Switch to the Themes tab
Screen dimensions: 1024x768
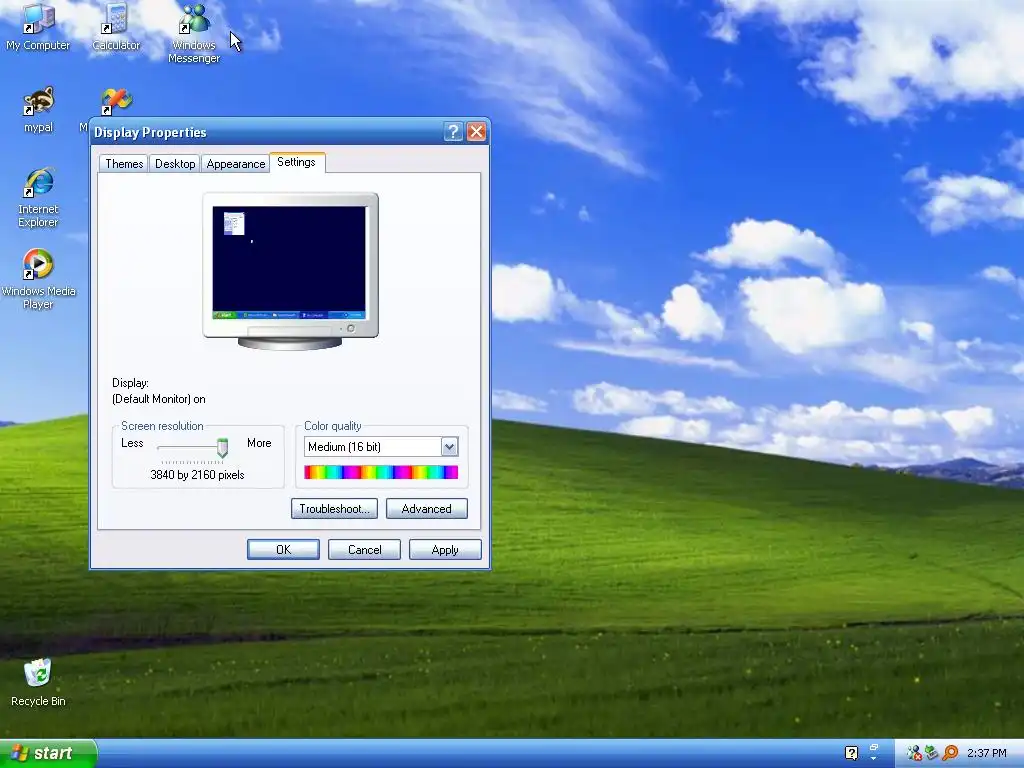click(124, 164)
